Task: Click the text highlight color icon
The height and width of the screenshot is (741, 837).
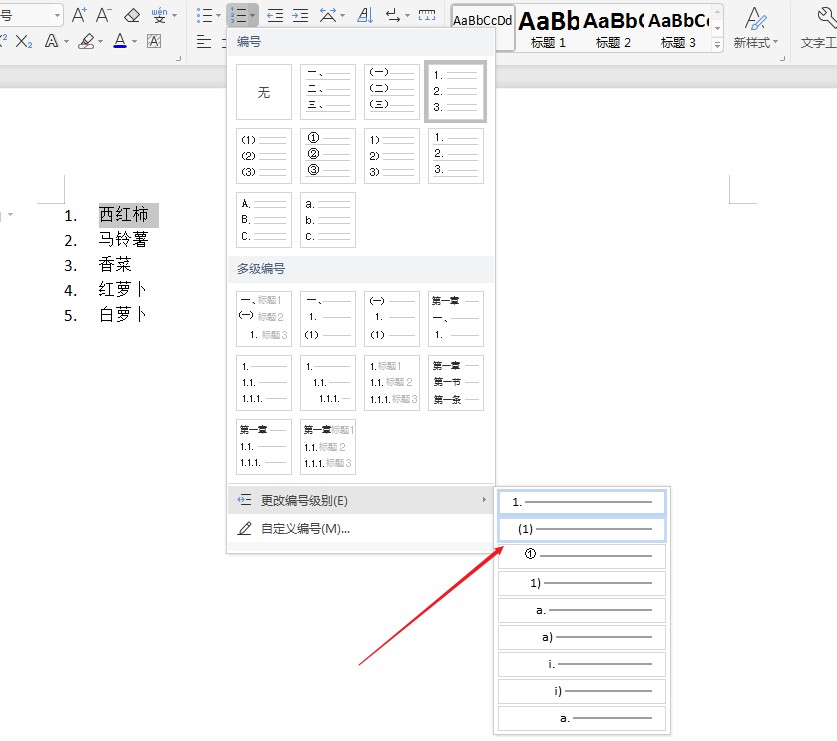Action: point(86,41)
